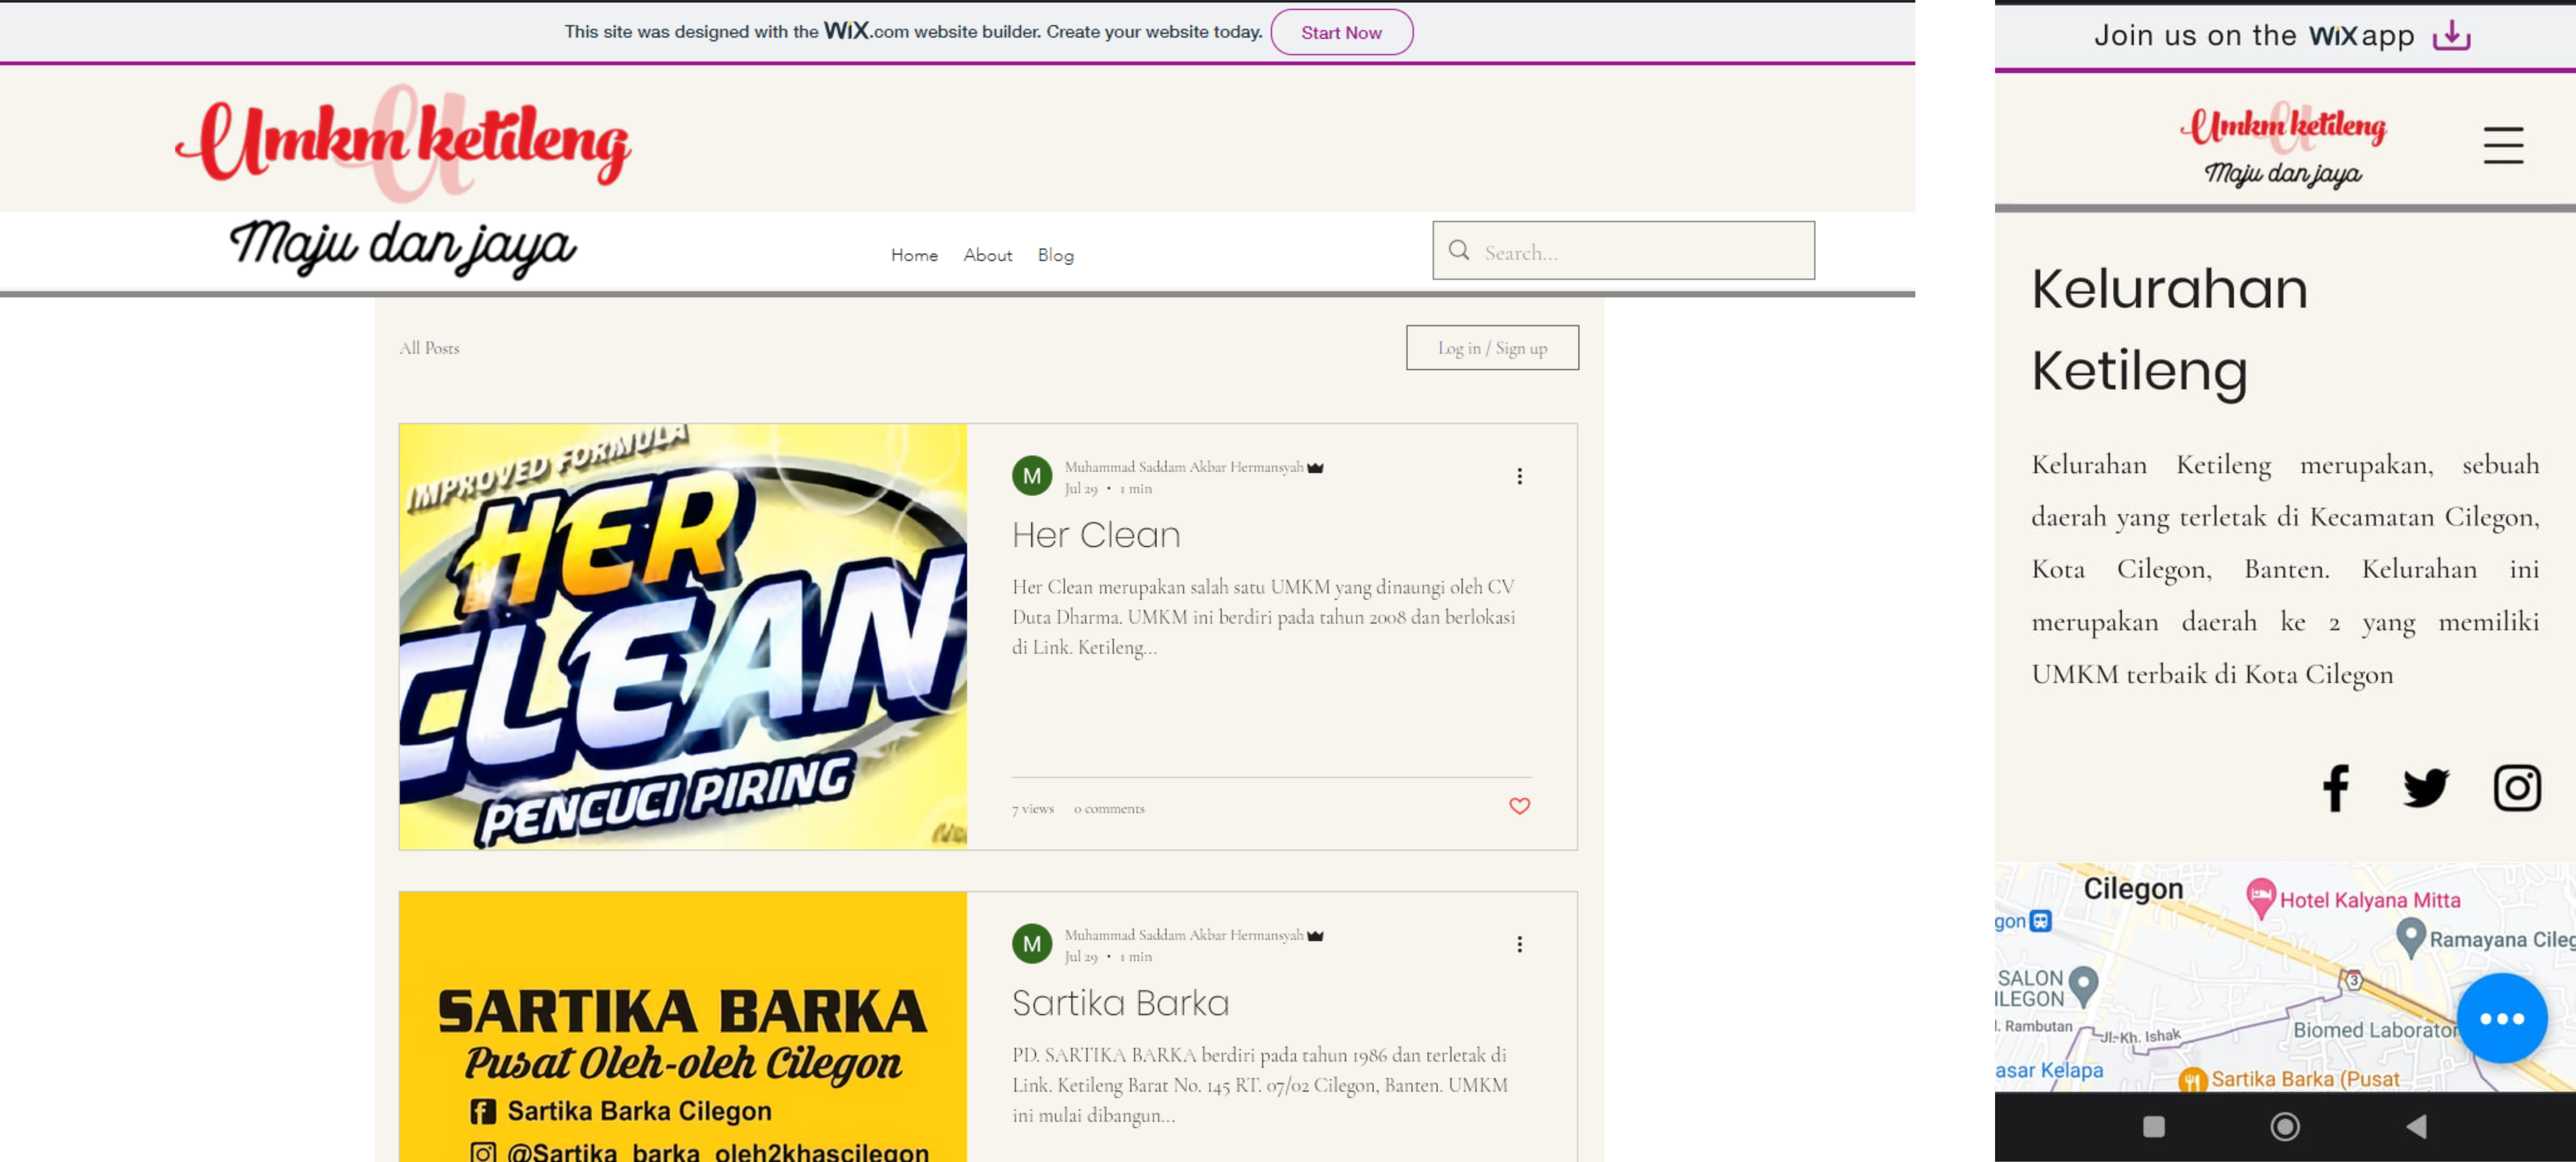Click Log in / Sign up button
Viewport: 2576px width, 1162px height.
point(1491,348)
